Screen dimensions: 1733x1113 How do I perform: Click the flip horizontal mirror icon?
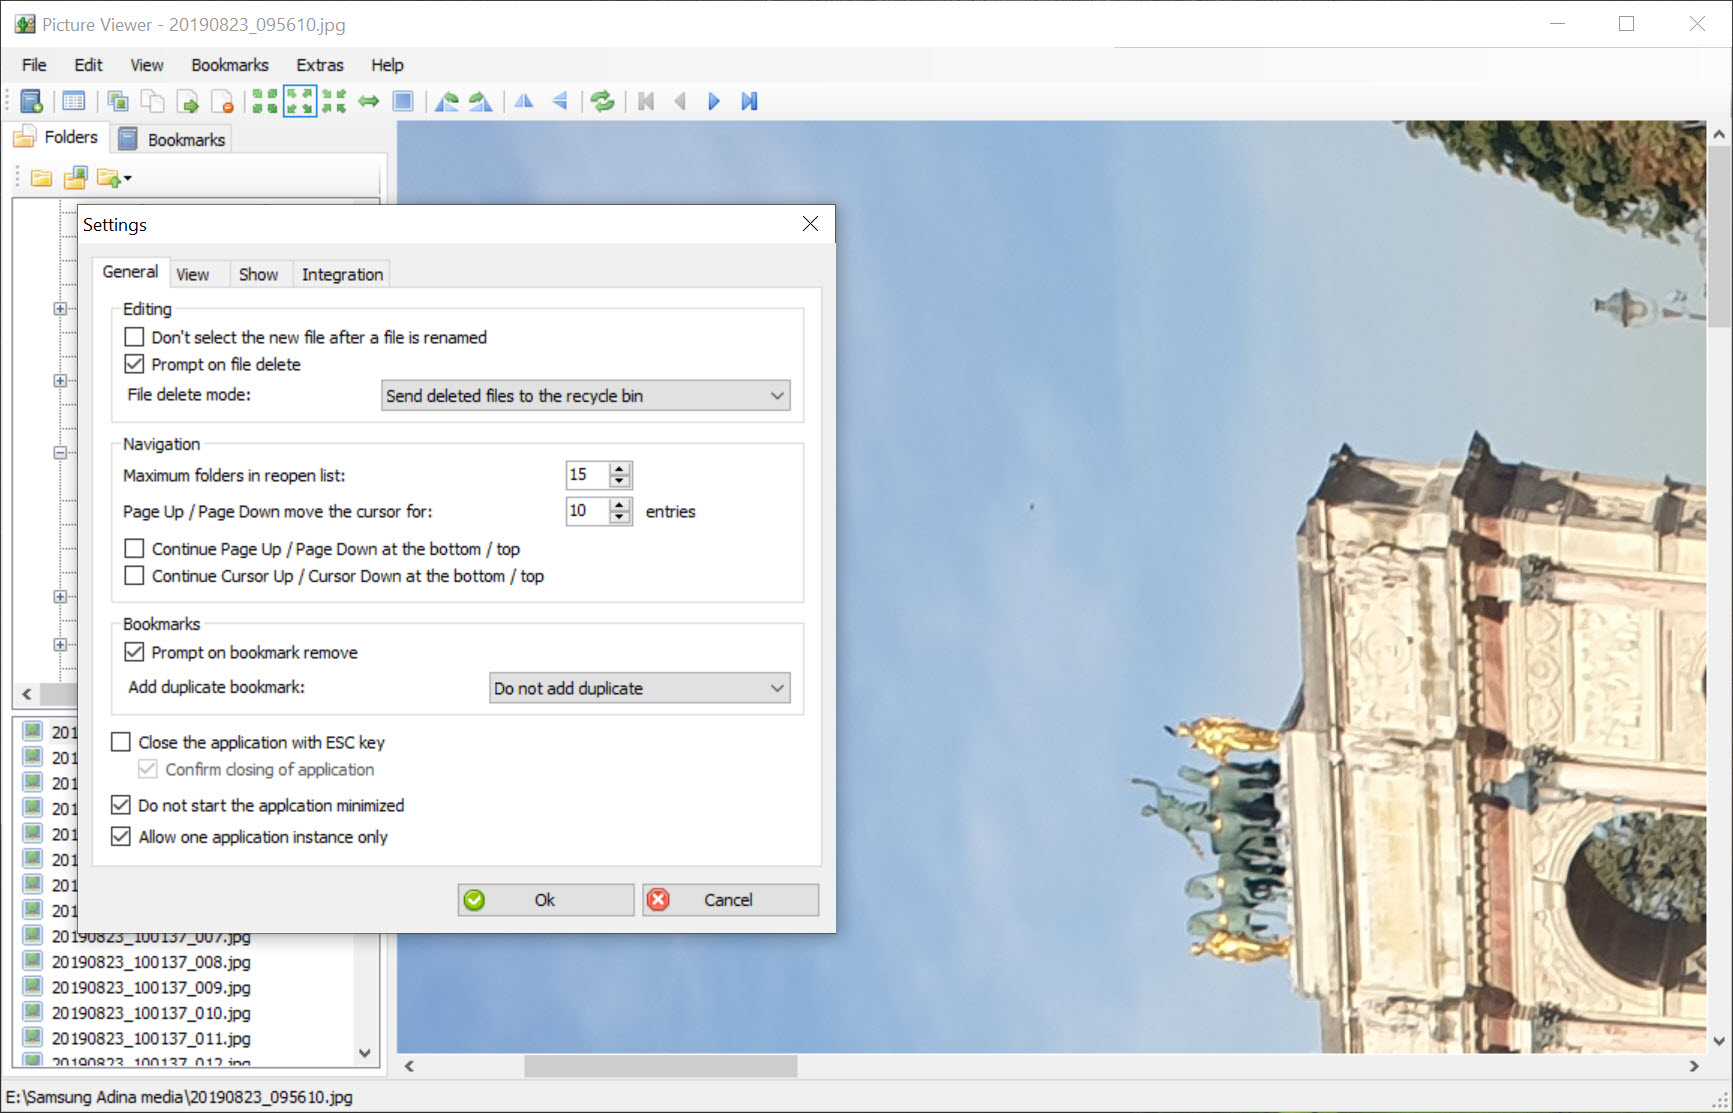[524, 101]
